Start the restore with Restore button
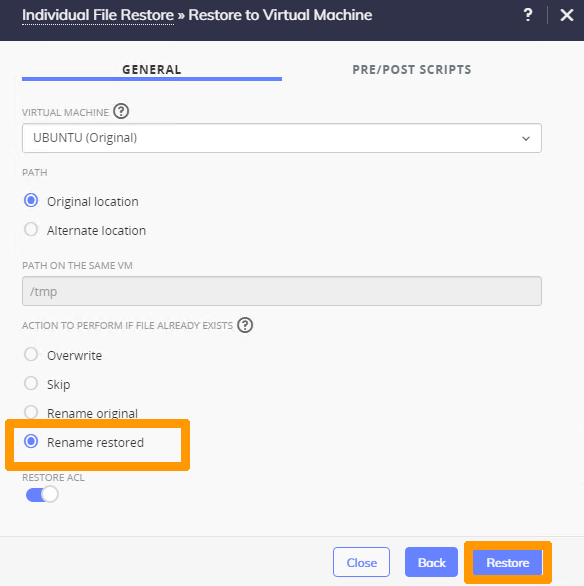The height and width of the screenshot is (586, 584). pos(507,562)
